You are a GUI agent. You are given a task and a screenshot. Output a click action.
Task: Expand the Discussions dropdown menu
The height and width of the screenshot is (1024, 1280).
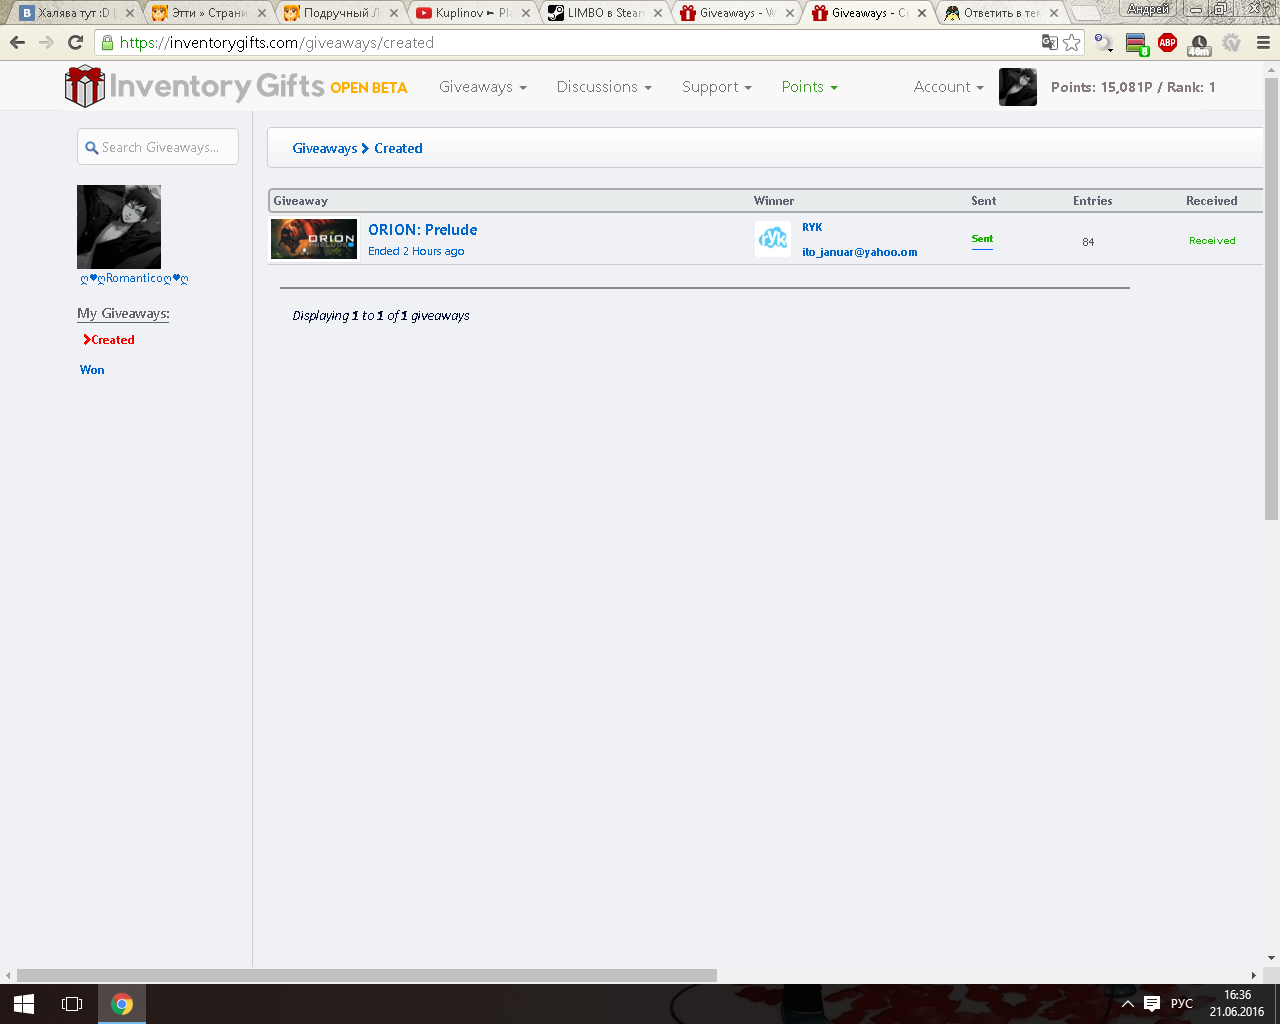[604, 87]
